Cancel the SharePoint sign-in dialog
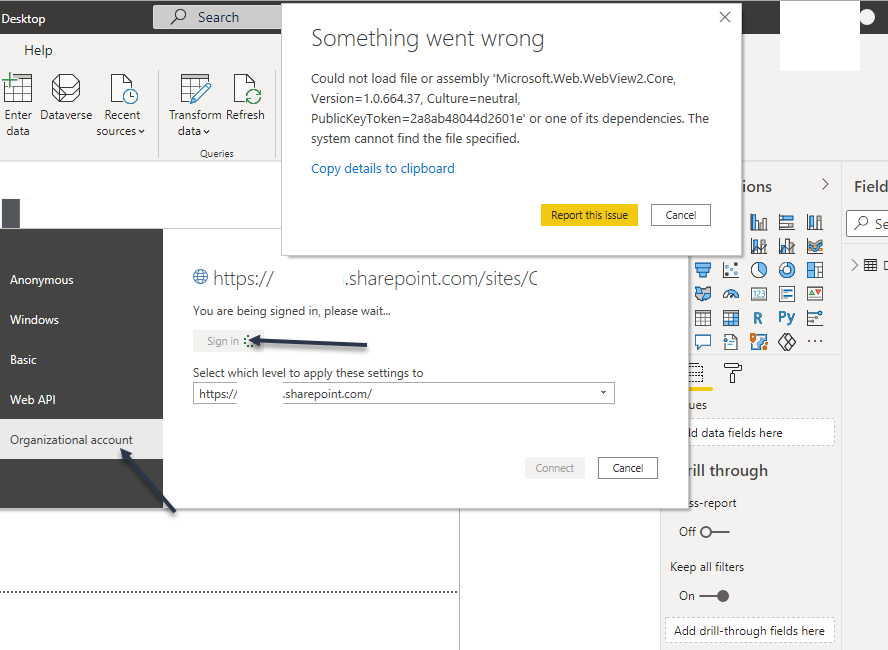Screen dimensions: 888x650 628,468
